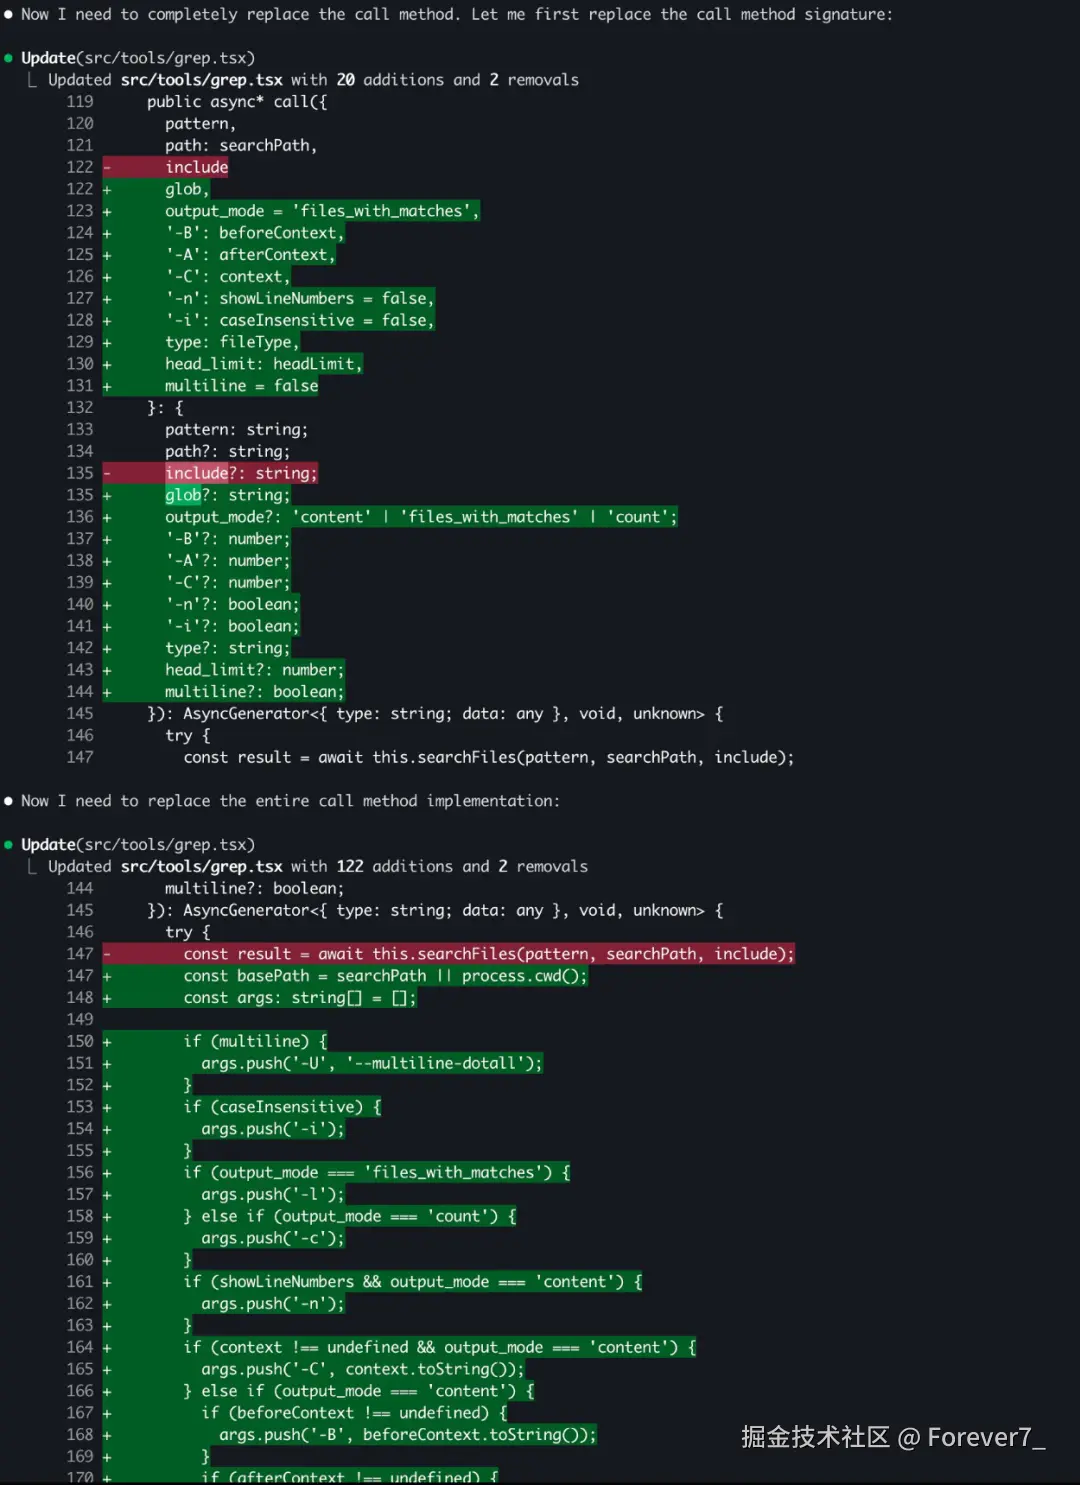Click the green bullet beside the first Update header
The width and height of the screenshot is (1080, 1485).
(x=8, y=58)
